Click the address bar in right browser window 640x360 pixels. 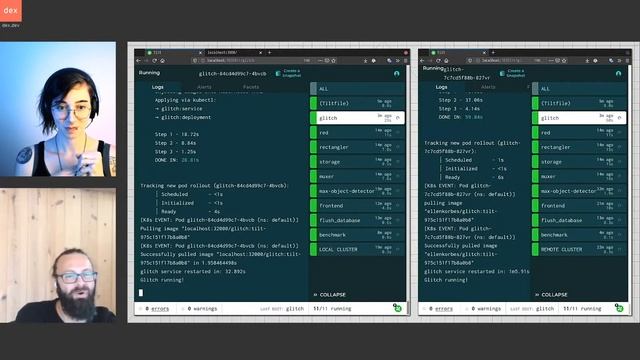pyautogui.click(x=517, y=60)
